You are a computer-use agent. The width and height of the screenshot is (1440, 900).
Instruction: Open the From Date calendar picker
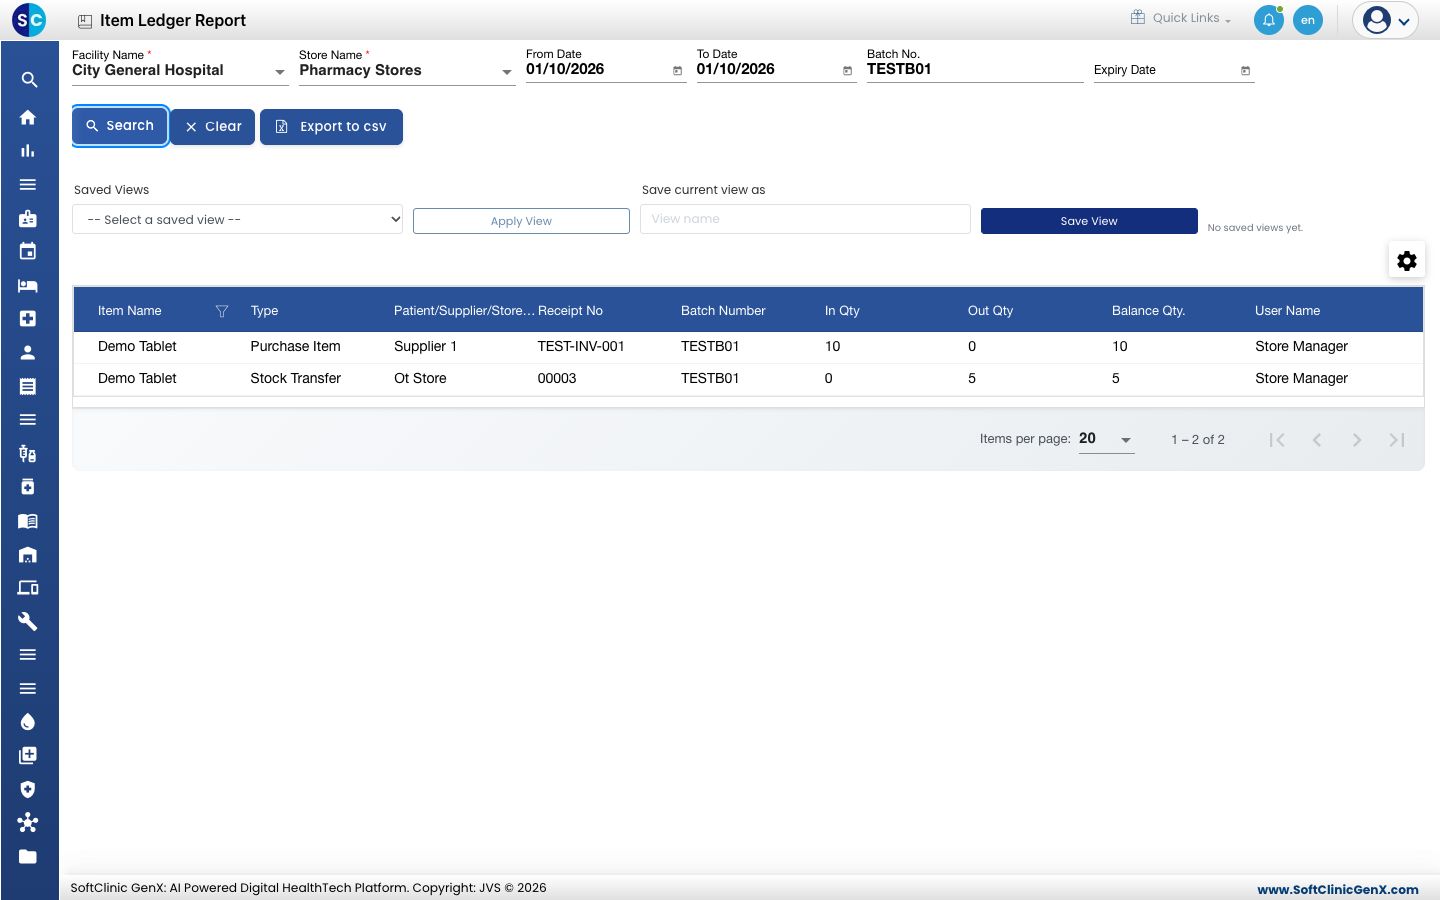click(677, 70)
